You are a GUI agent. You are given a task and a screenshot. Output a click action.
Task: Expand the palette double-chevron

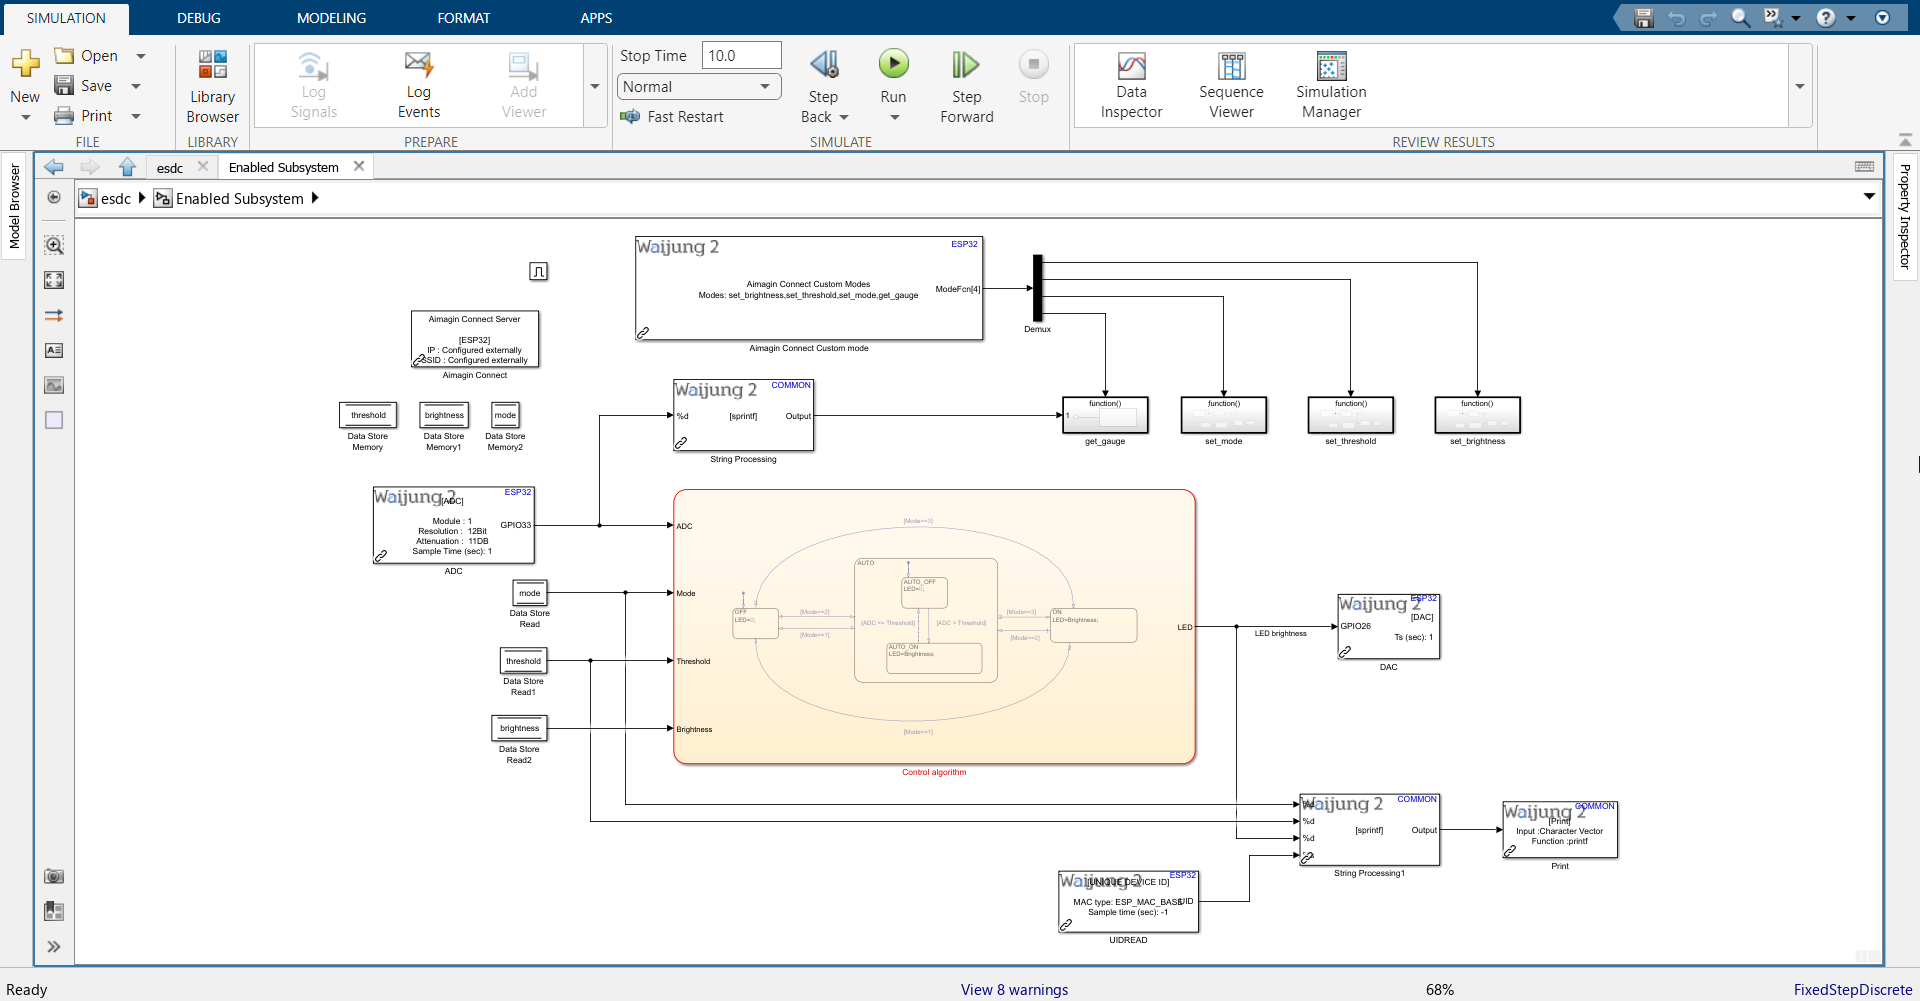point(54,946)
